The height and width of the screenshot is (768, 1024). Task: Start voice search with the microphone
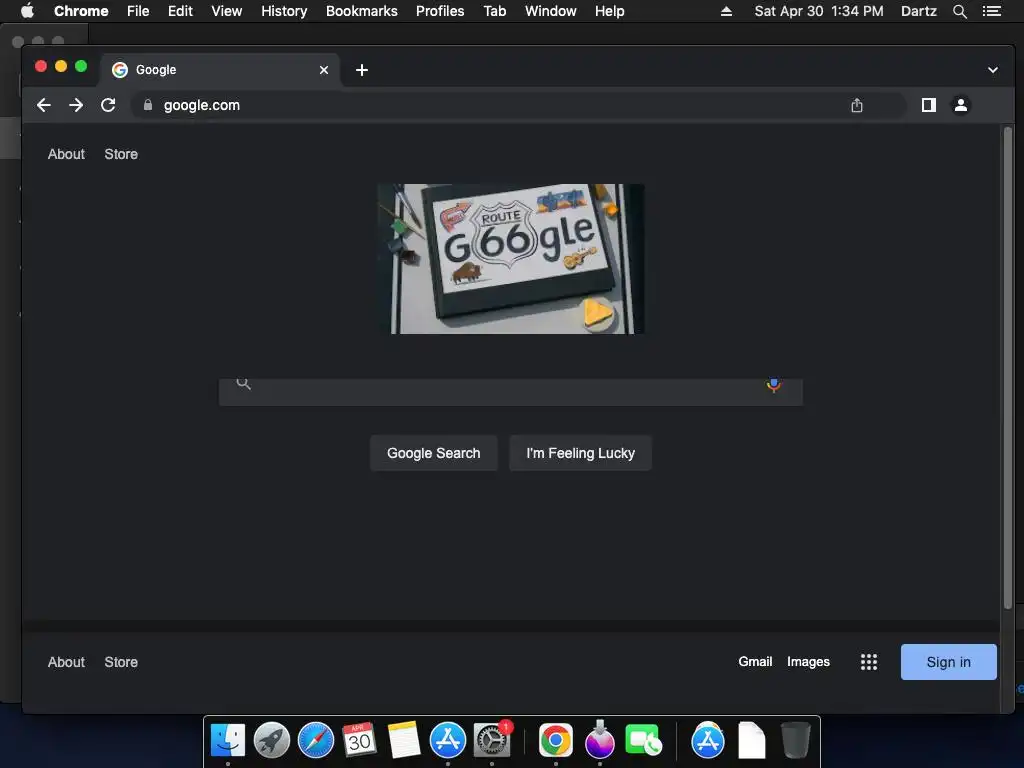coord(774,385)
